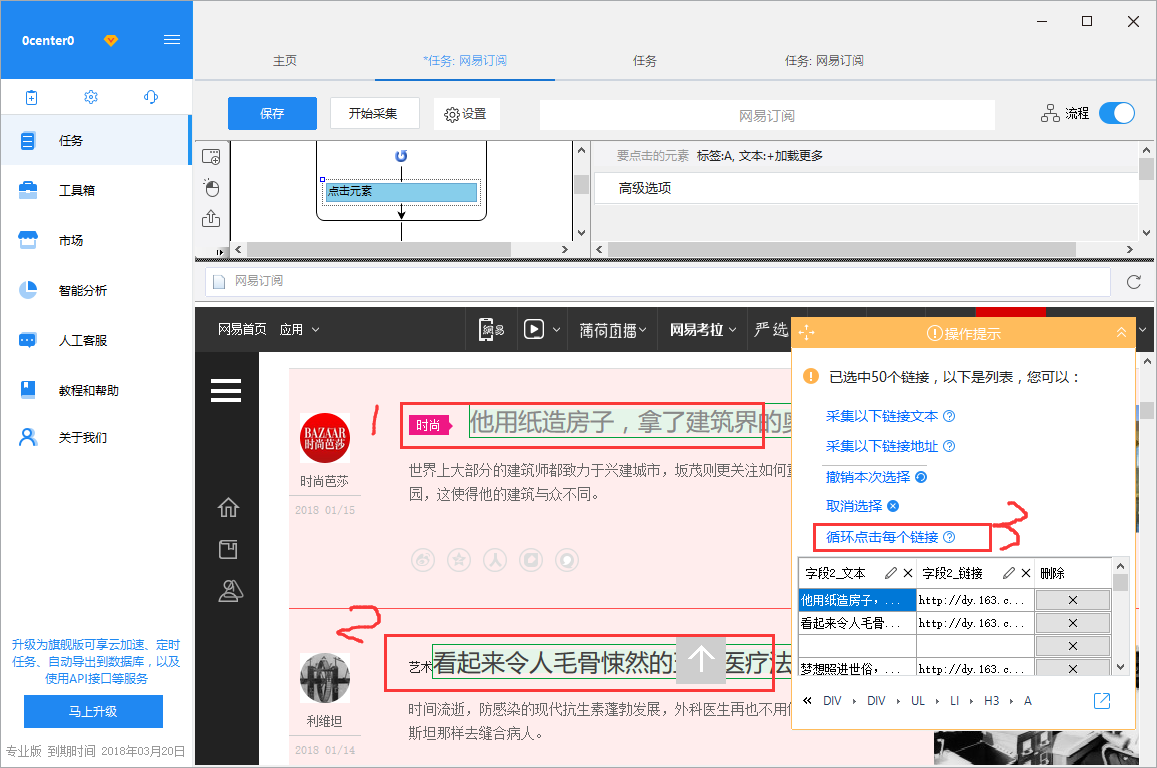
Task: Click the 开始采集 button
Action: point(373,114)
